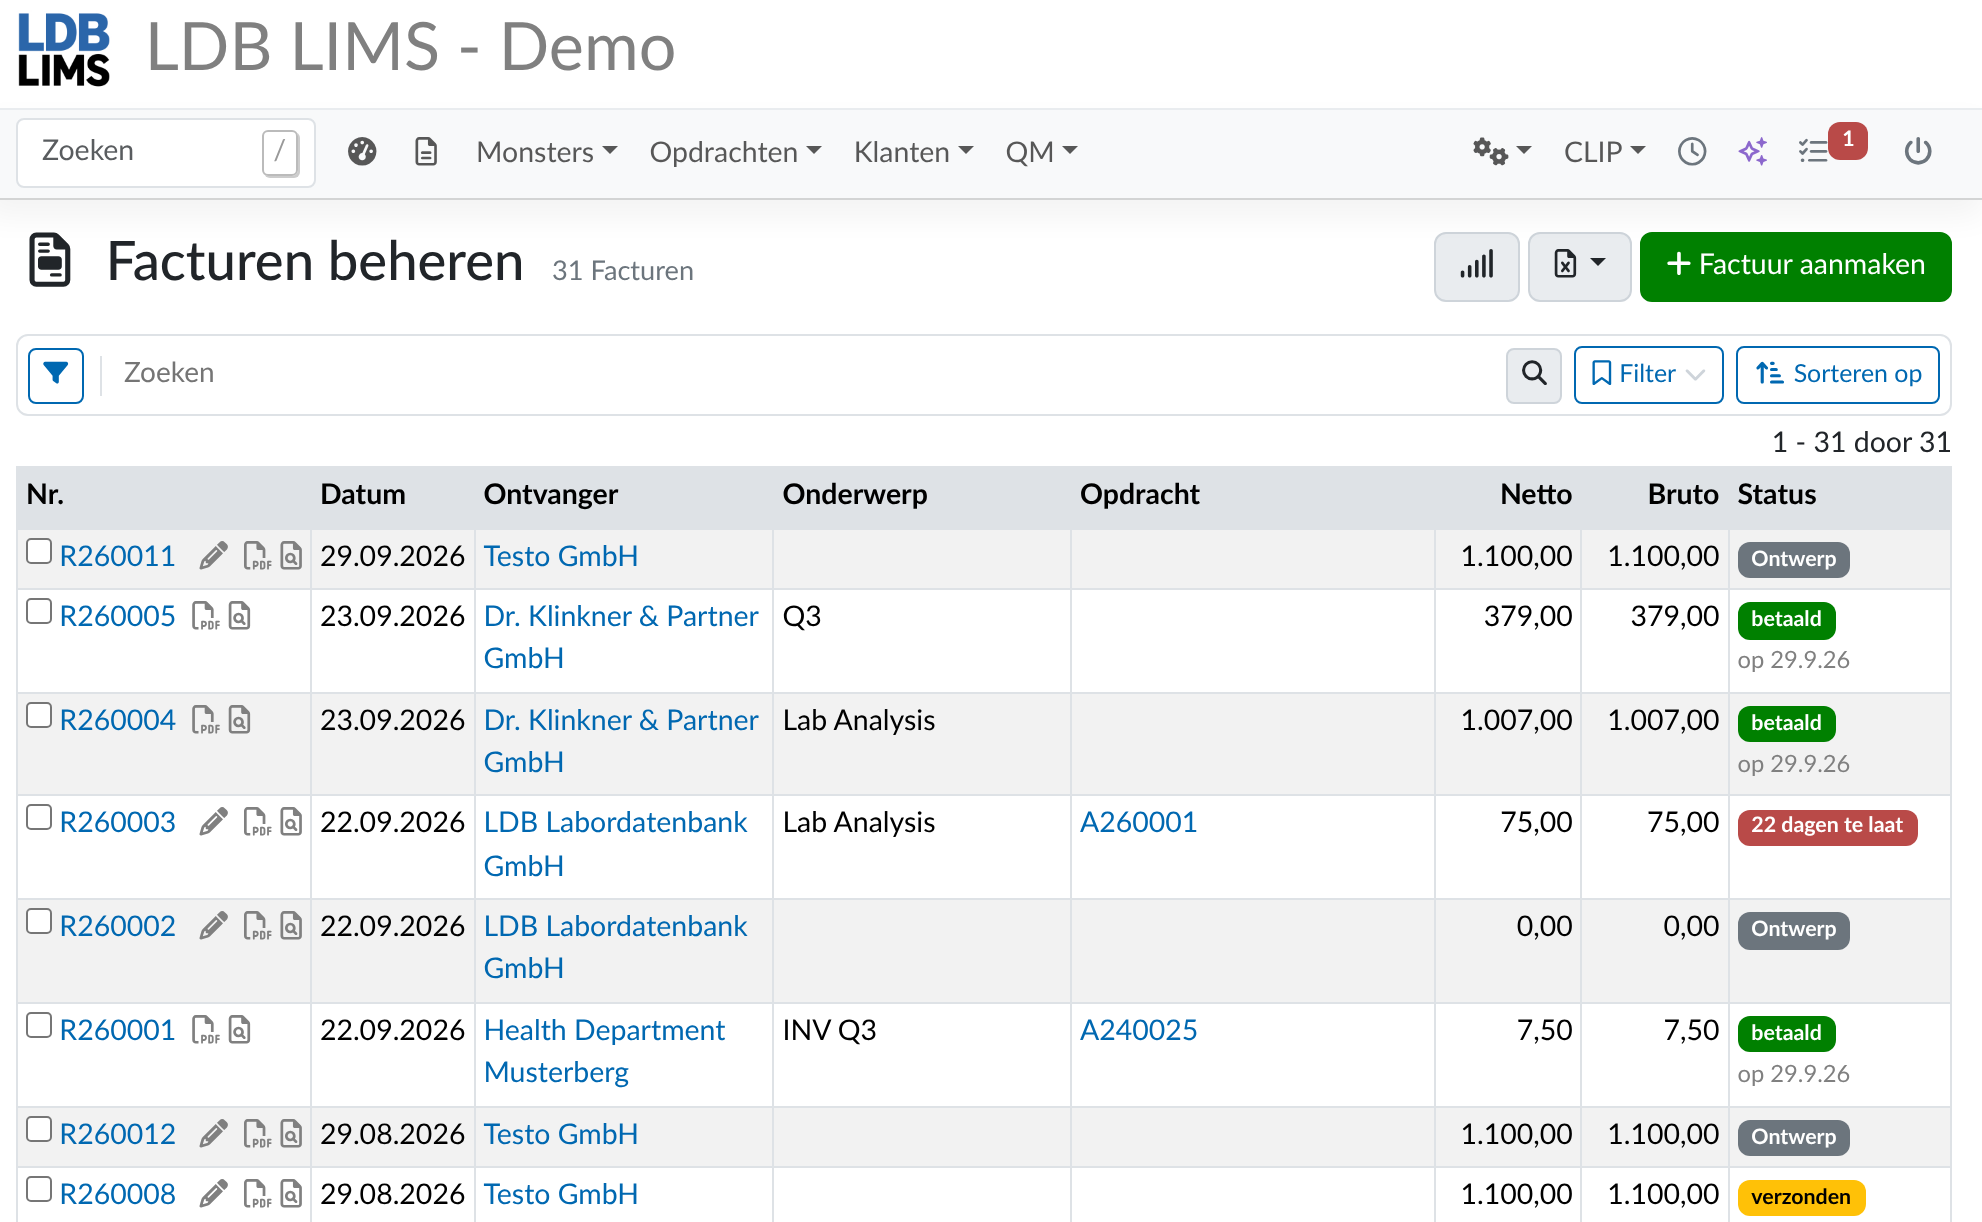Image resolution: width=1982 pixels, height=1222 pixels.
Task: Open order A260001 link
Action: click(1138, 822)
